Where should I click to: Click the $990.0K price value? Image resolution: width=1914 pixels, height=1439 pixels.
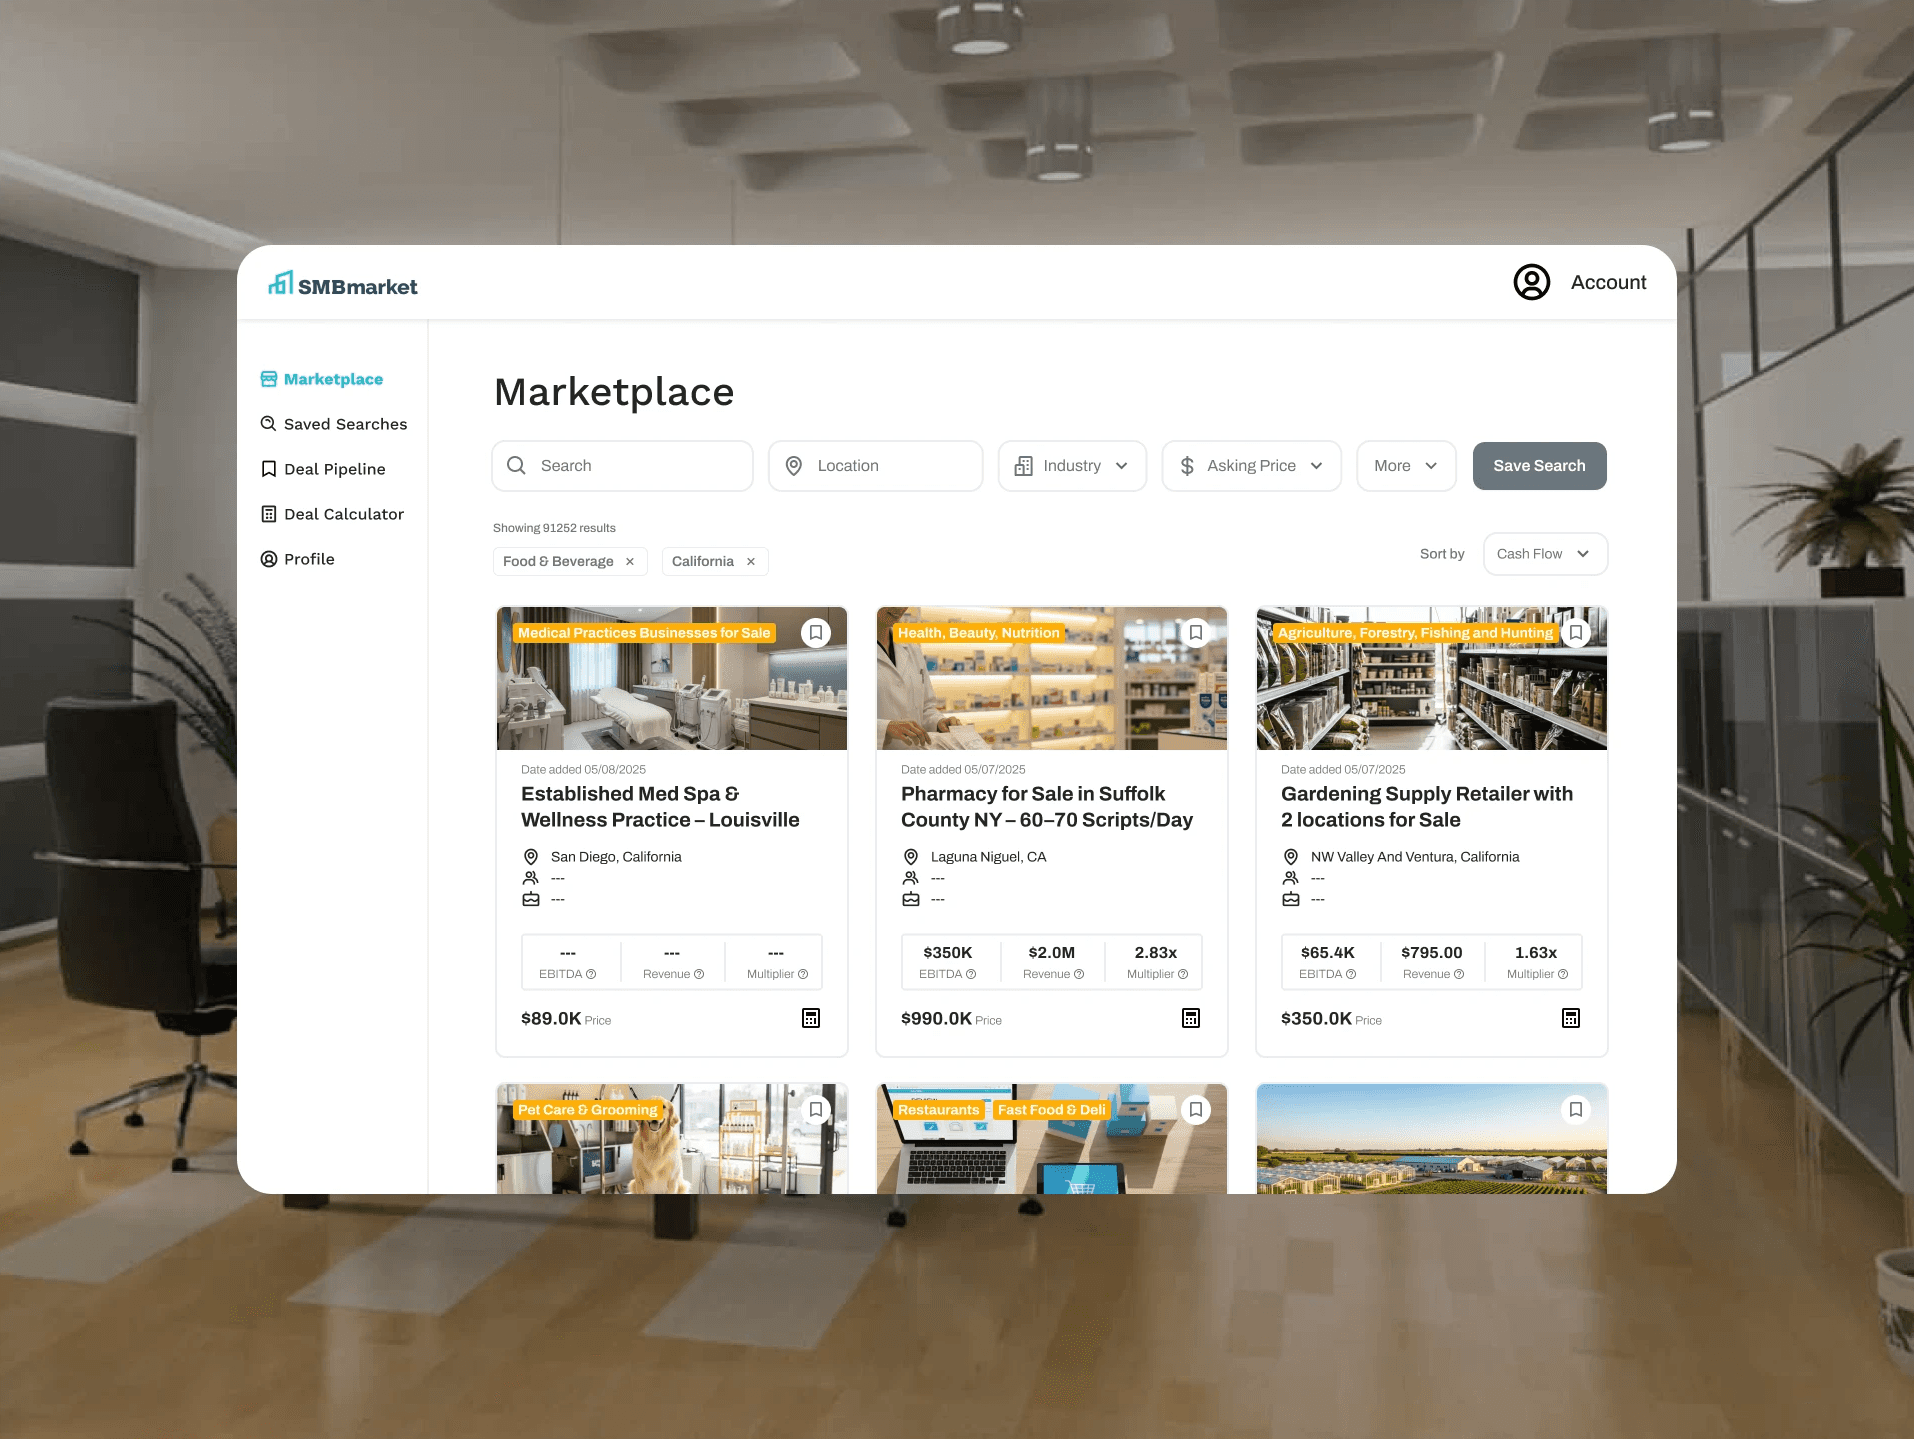(x=936, y=1018)
